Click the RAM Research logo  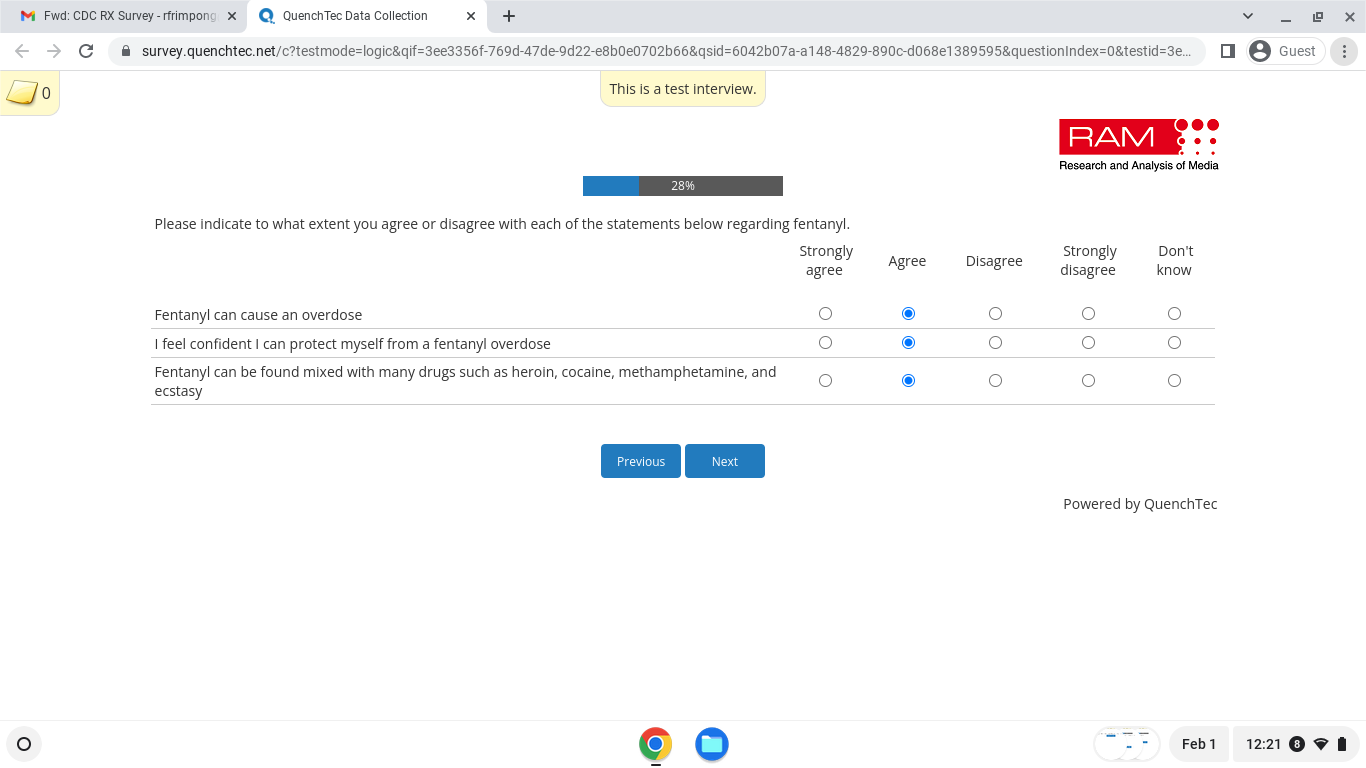click(1138, 145)
